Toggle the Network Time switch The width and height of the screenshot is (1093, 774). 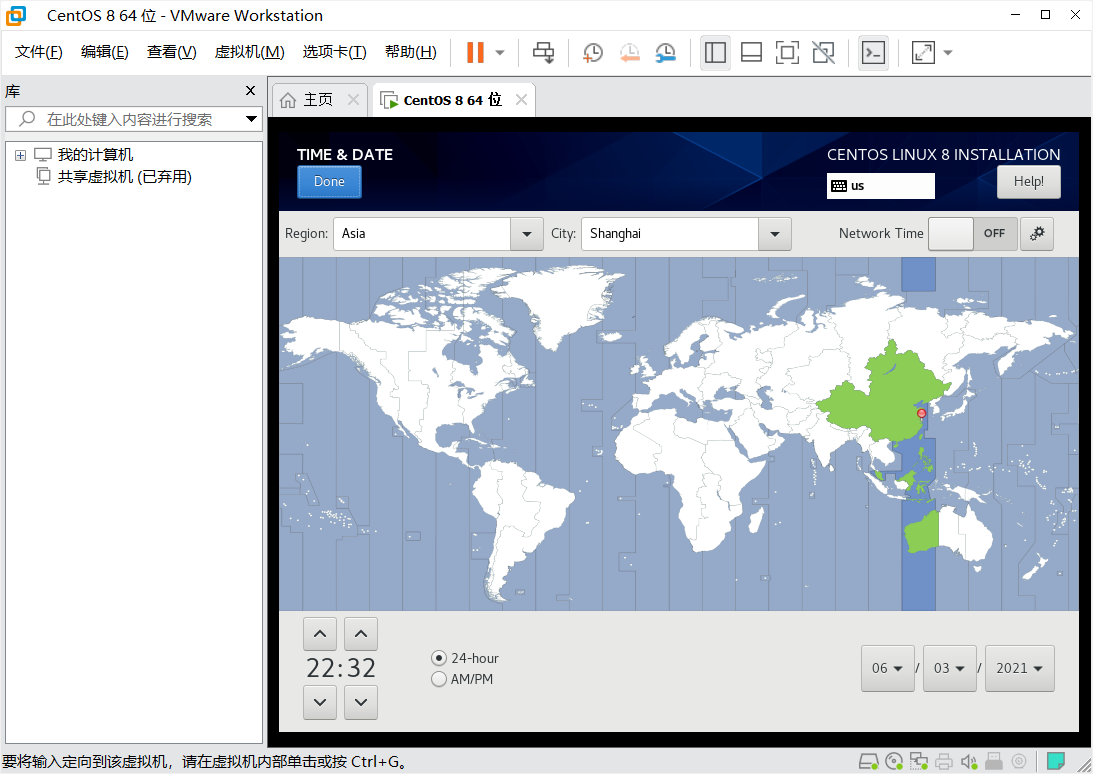pos(973,234)
